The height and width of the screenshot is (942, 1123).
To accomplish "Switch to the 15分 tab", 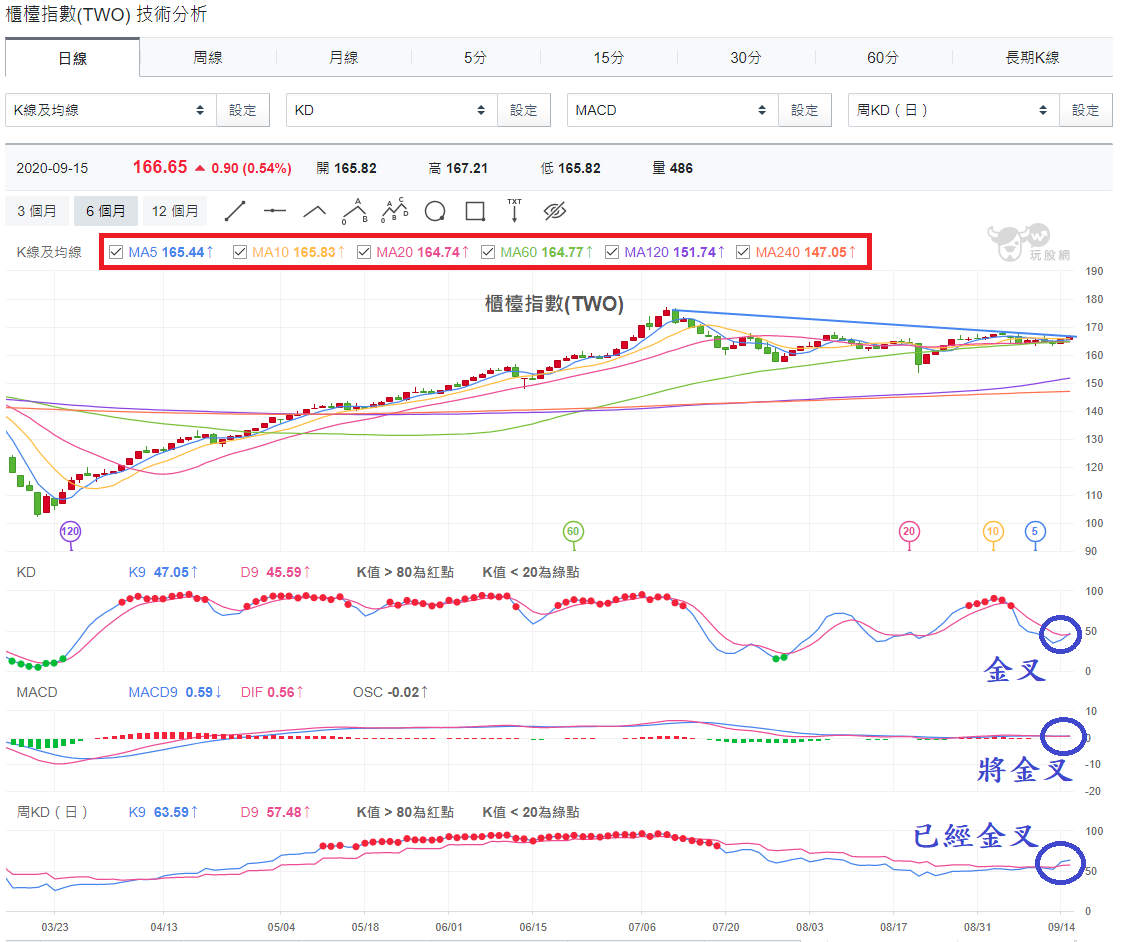I will coord(608,57).
